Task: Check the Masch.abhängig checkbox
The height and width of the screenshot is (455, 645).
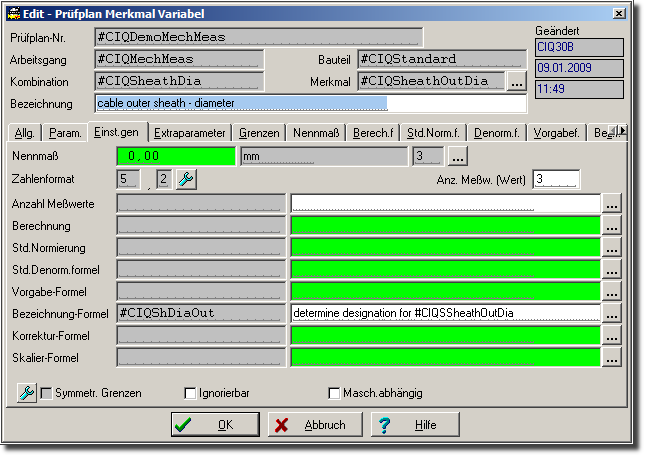Action: pyautogui.click(x=335, y=393)
